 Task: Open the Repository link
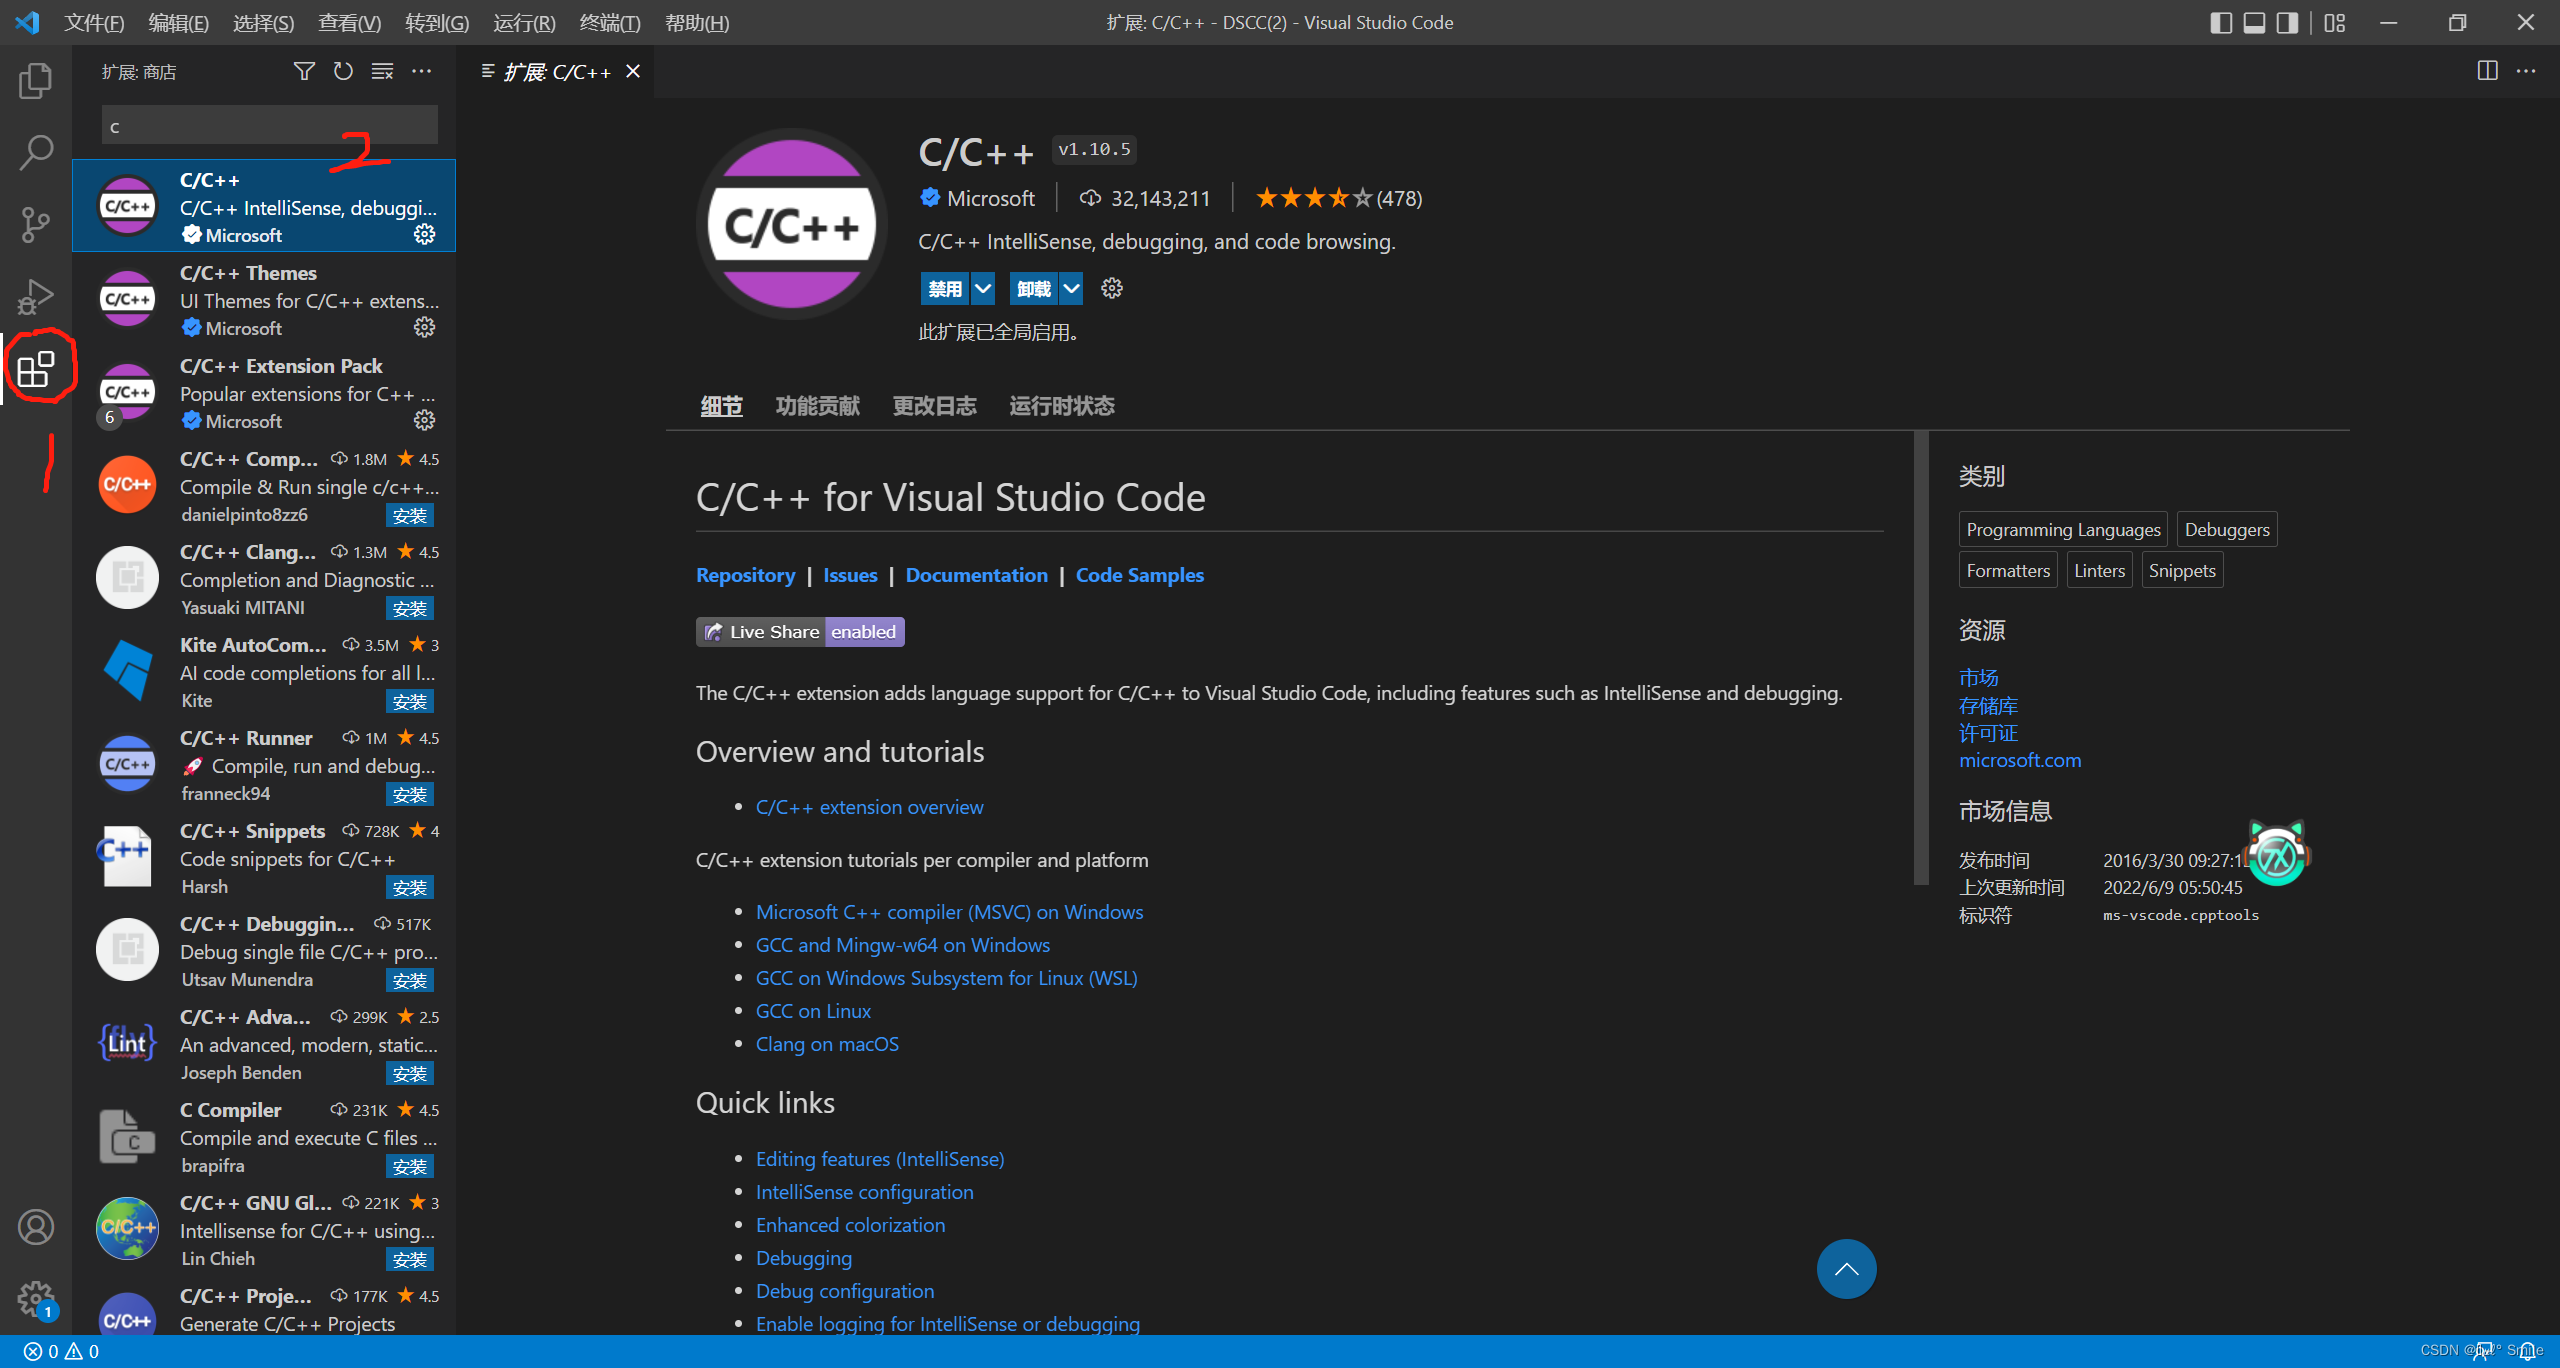point(745,575)
